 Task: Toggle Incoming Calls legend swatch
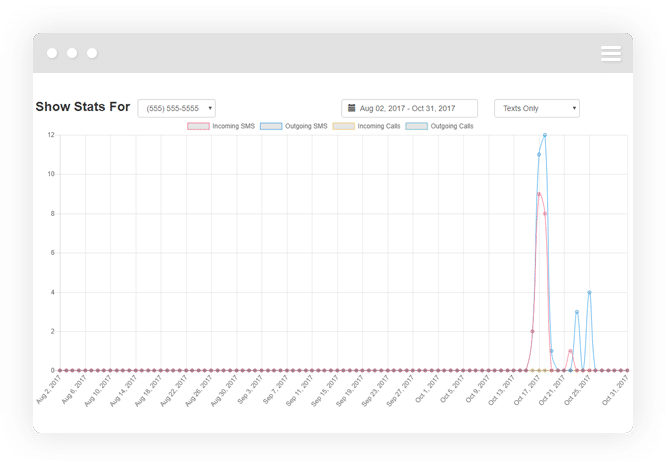[x=344, y=126]
